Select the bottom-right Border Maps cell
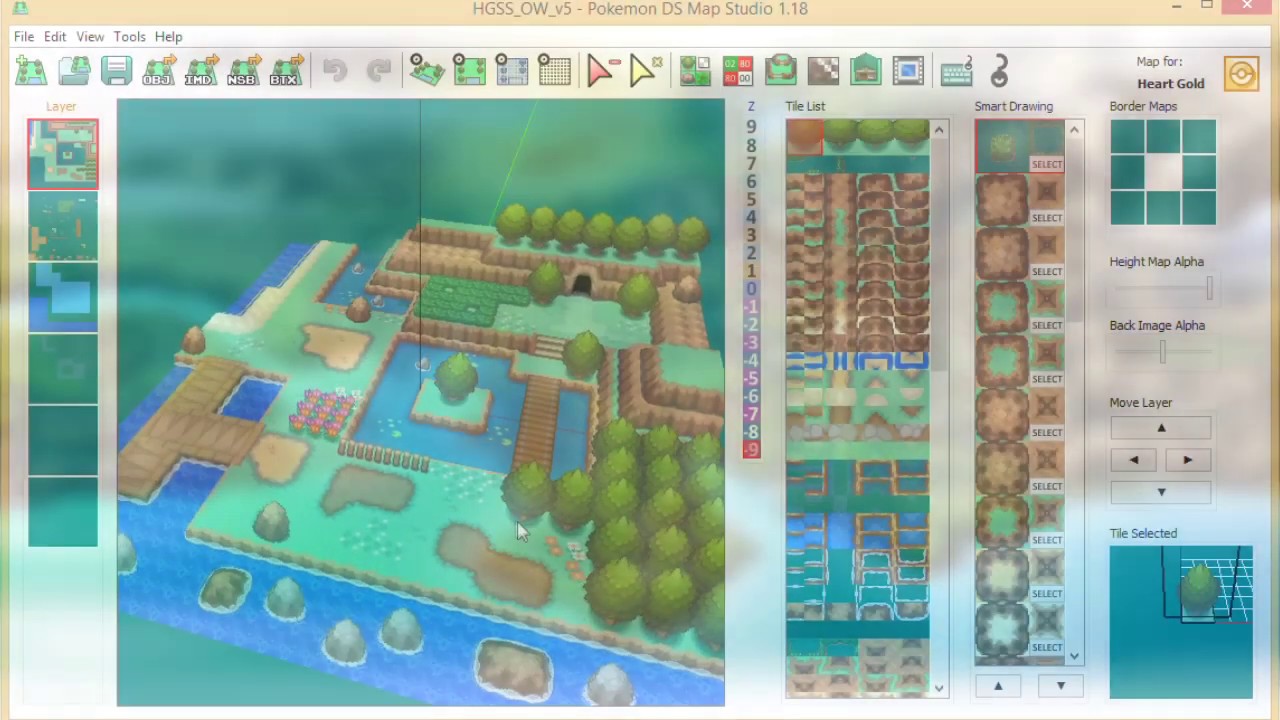The height and width of the screenshot is (720, 1280). [1199, 208]
